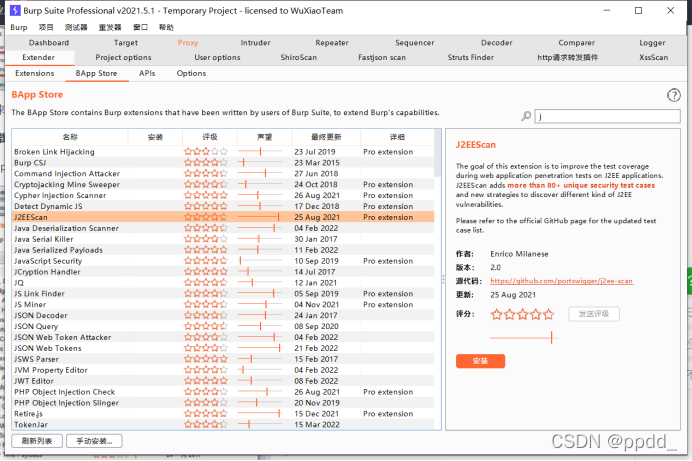The image size is (692, 461).
Task: Switch to the Decoder tab
Action: click(497, 43)
